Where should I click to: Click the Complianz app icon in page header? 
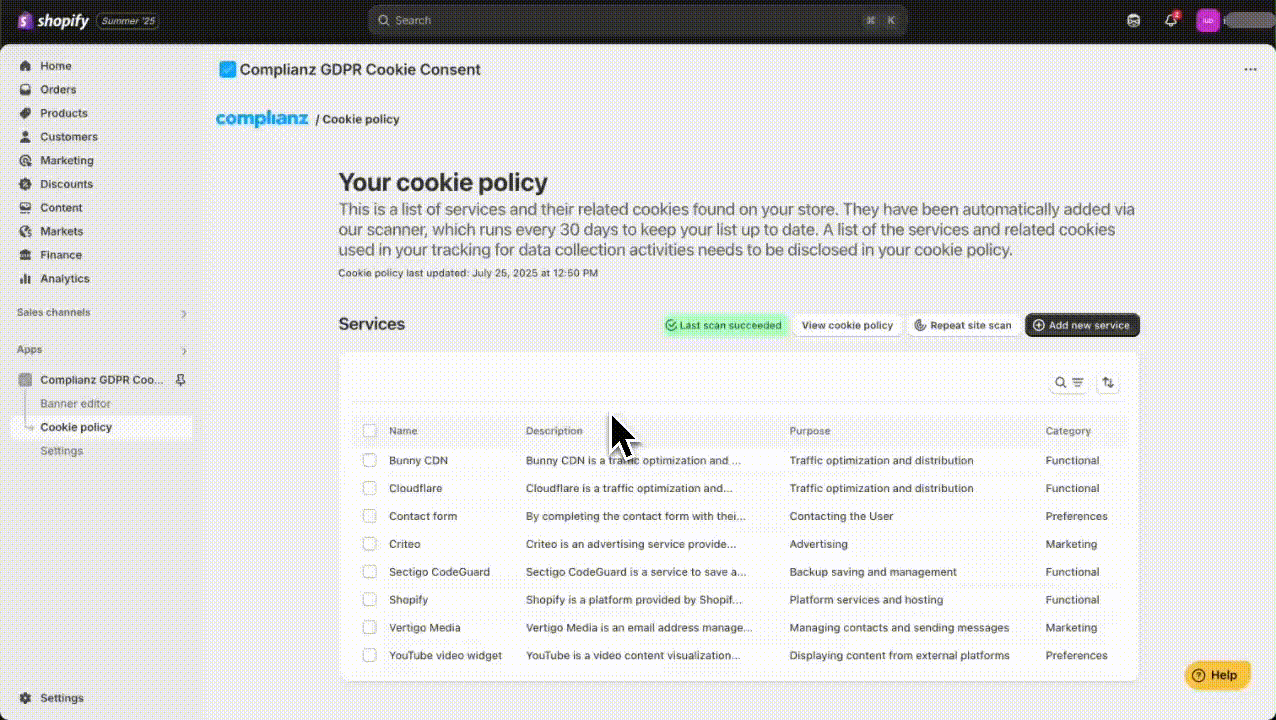[x=228, y=70]
